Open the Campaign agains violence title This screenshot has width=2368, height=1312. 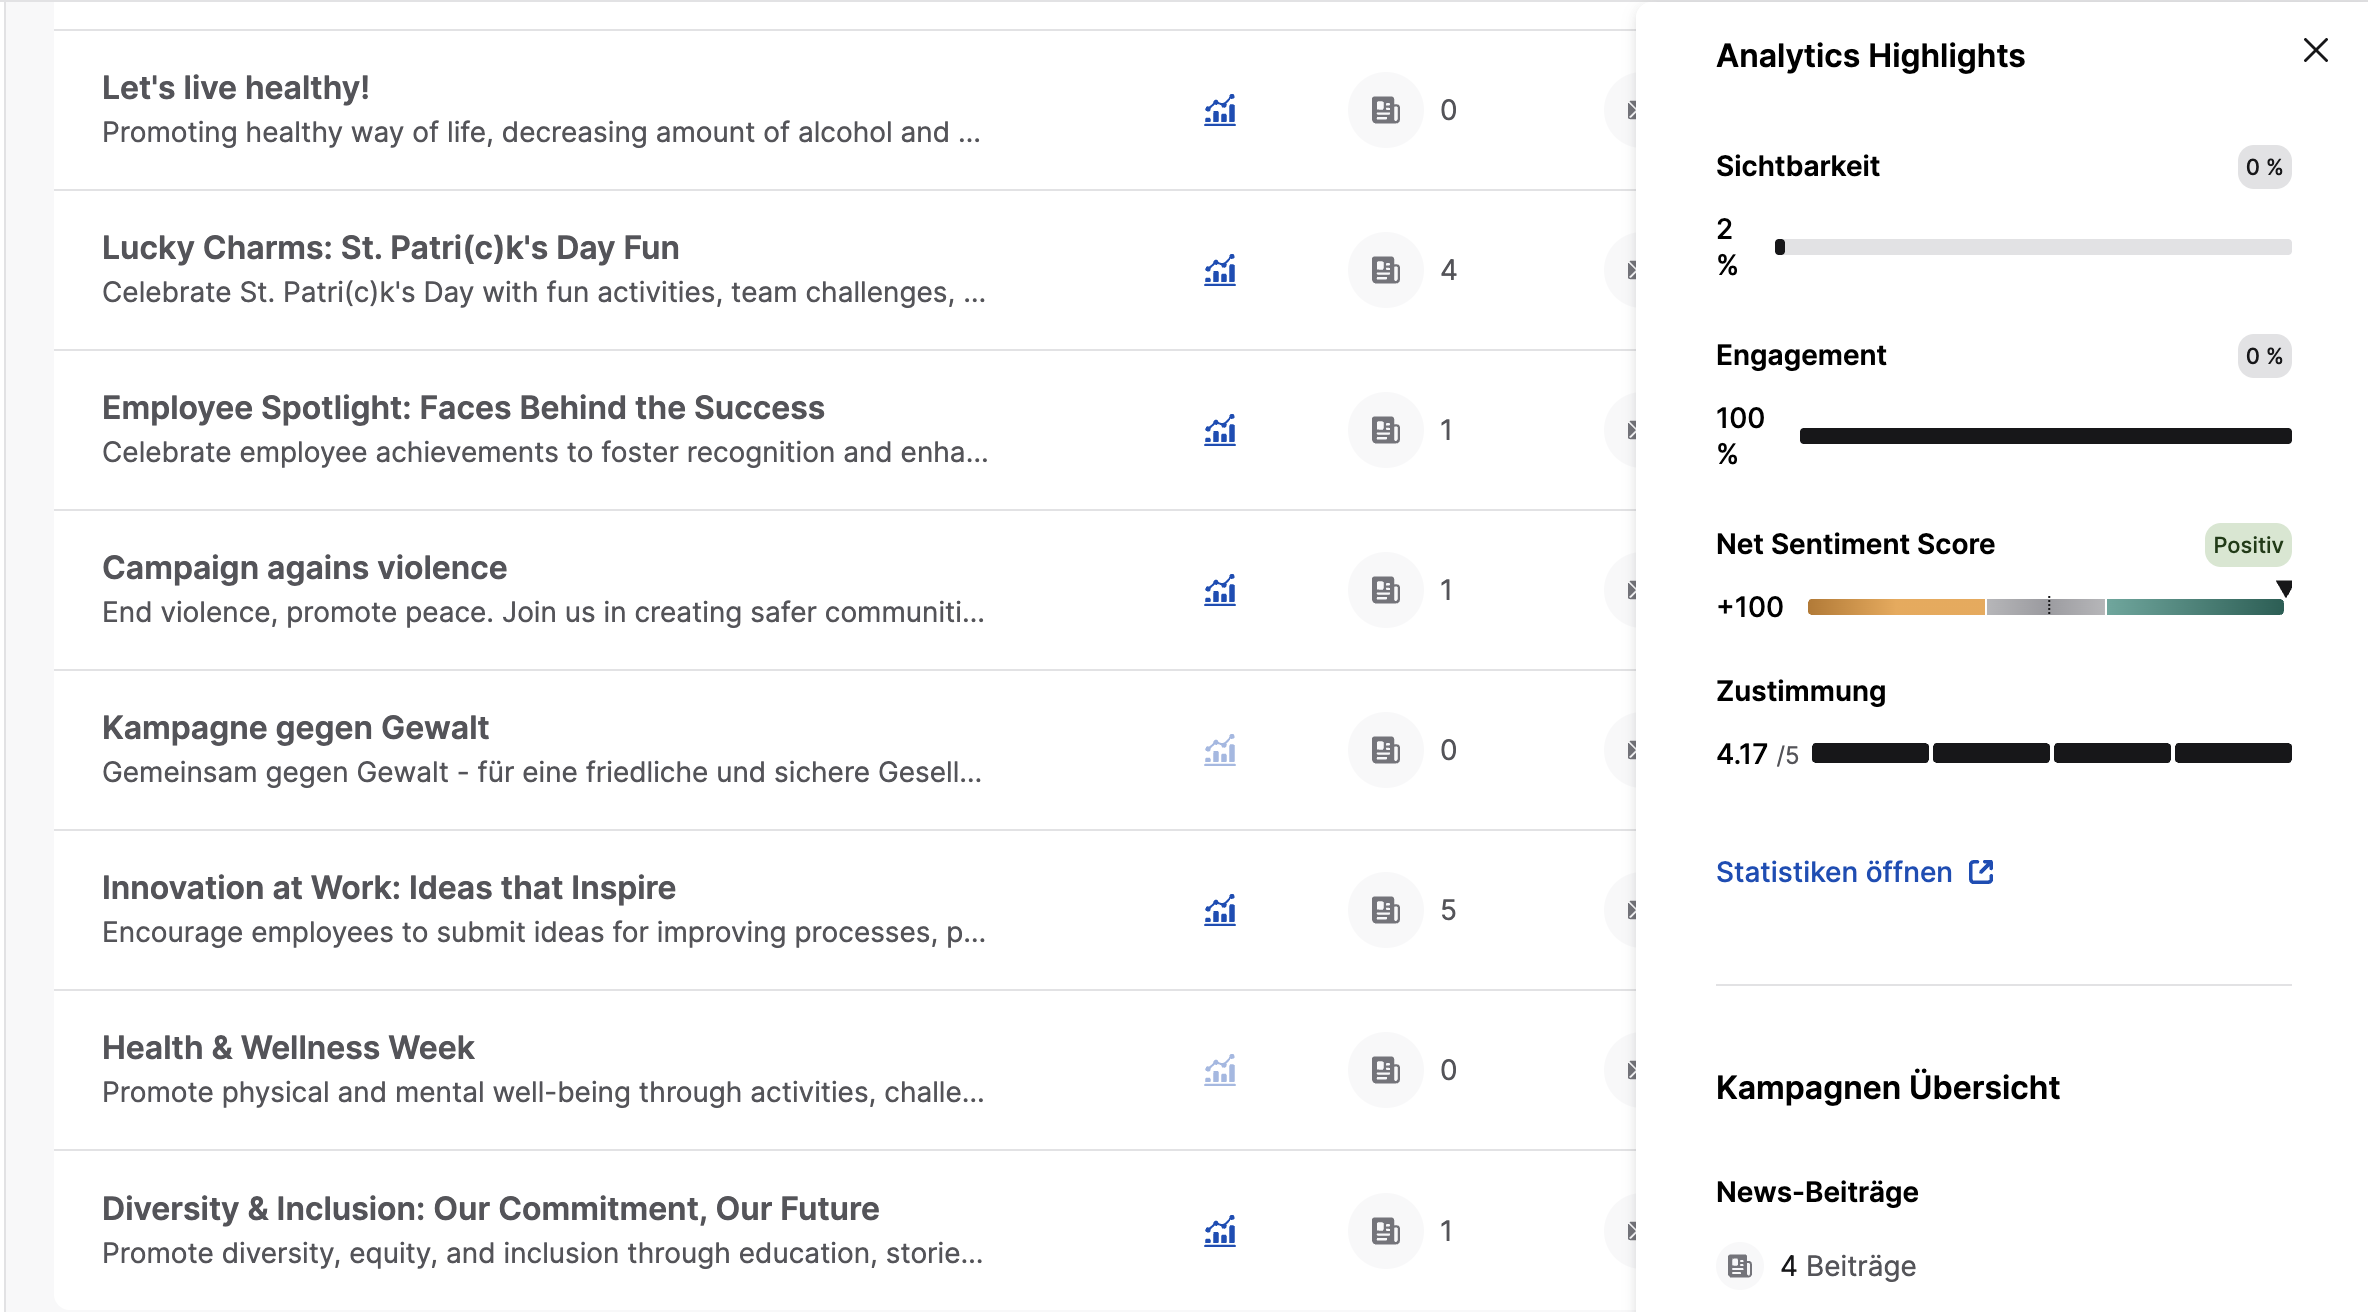pyautogui.click(x=305, y=568)
